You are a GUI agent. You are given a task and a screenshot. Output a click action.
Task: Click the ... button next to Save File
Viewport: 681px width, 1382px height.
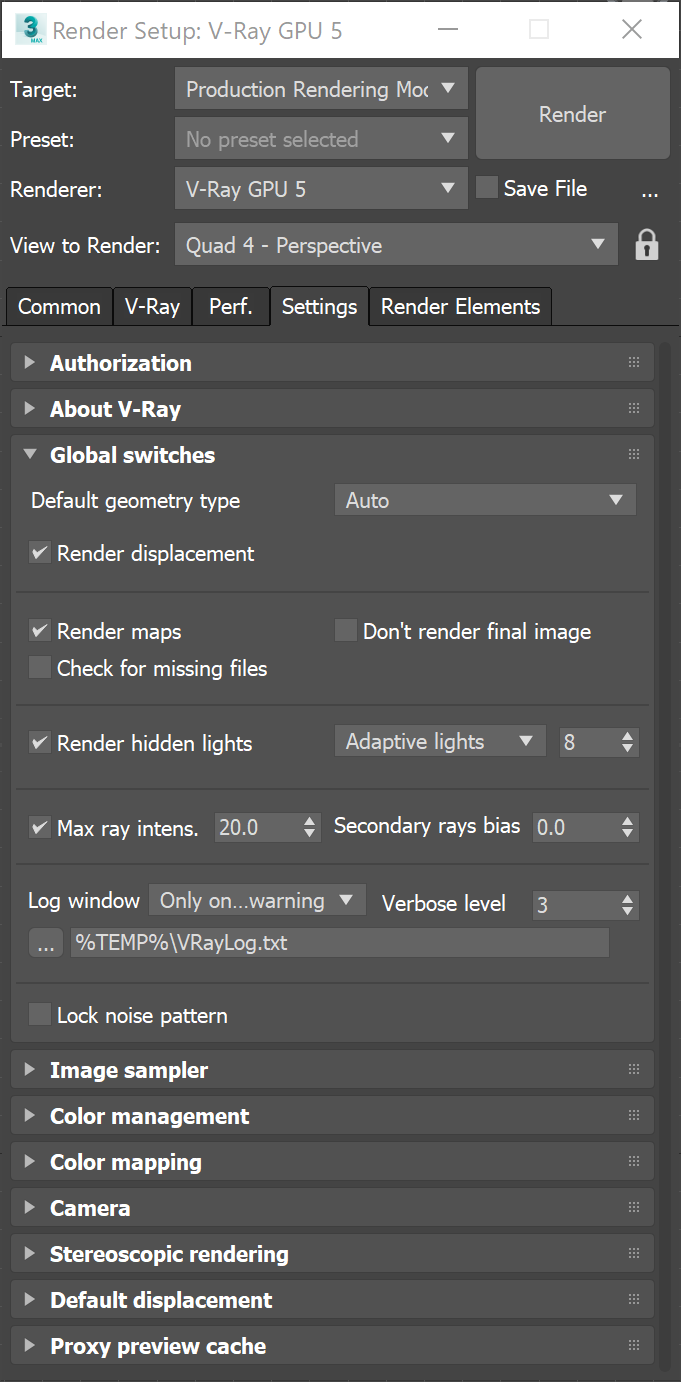[x=650, y=190]
